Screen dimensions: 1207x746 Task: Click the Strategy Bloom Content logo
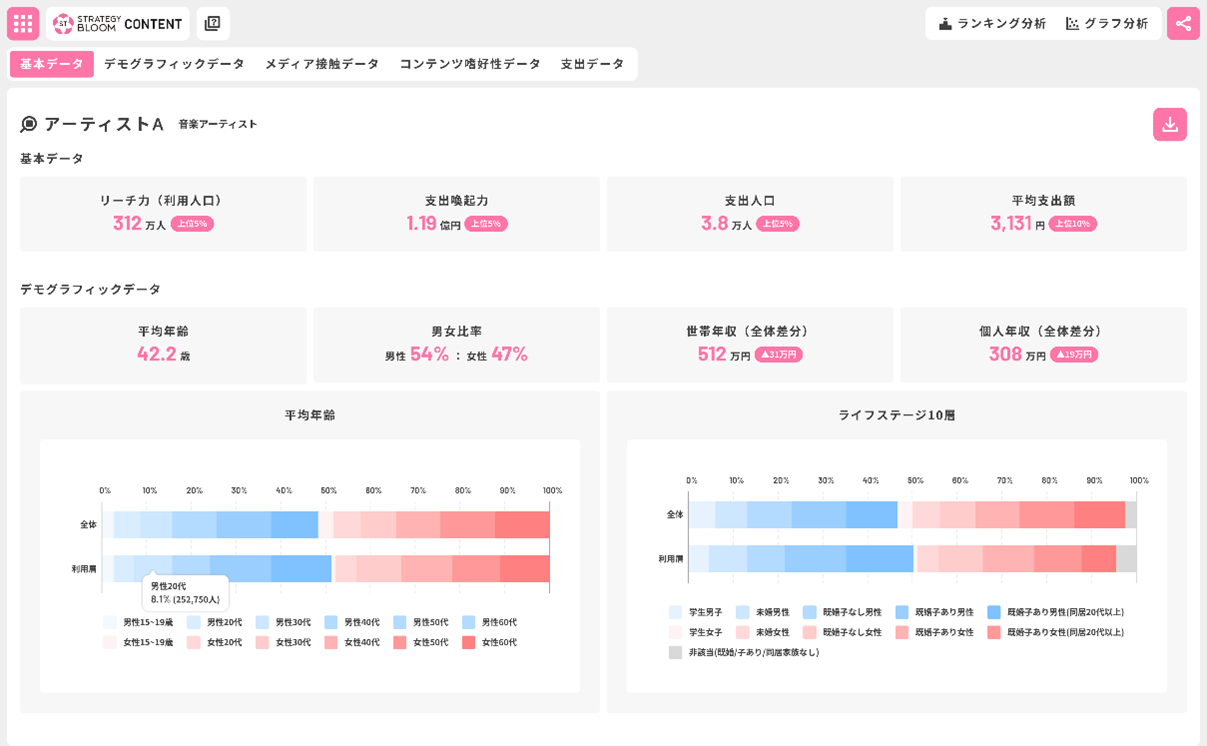(x=118, y=23)
